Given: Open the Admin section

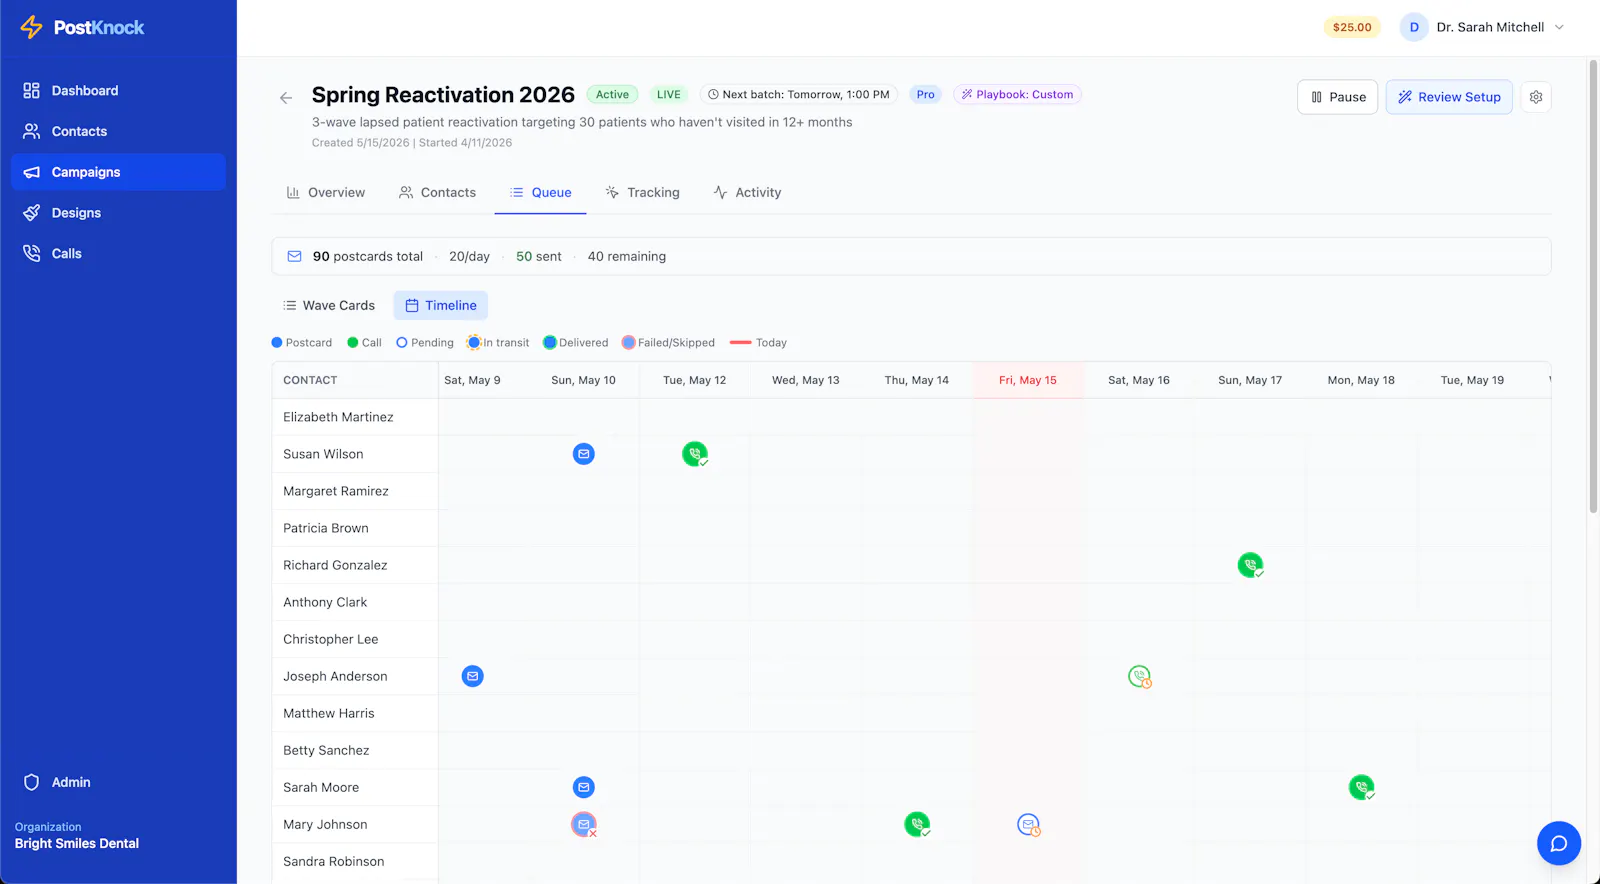Looking at the screenshot, I should [118, 782].
